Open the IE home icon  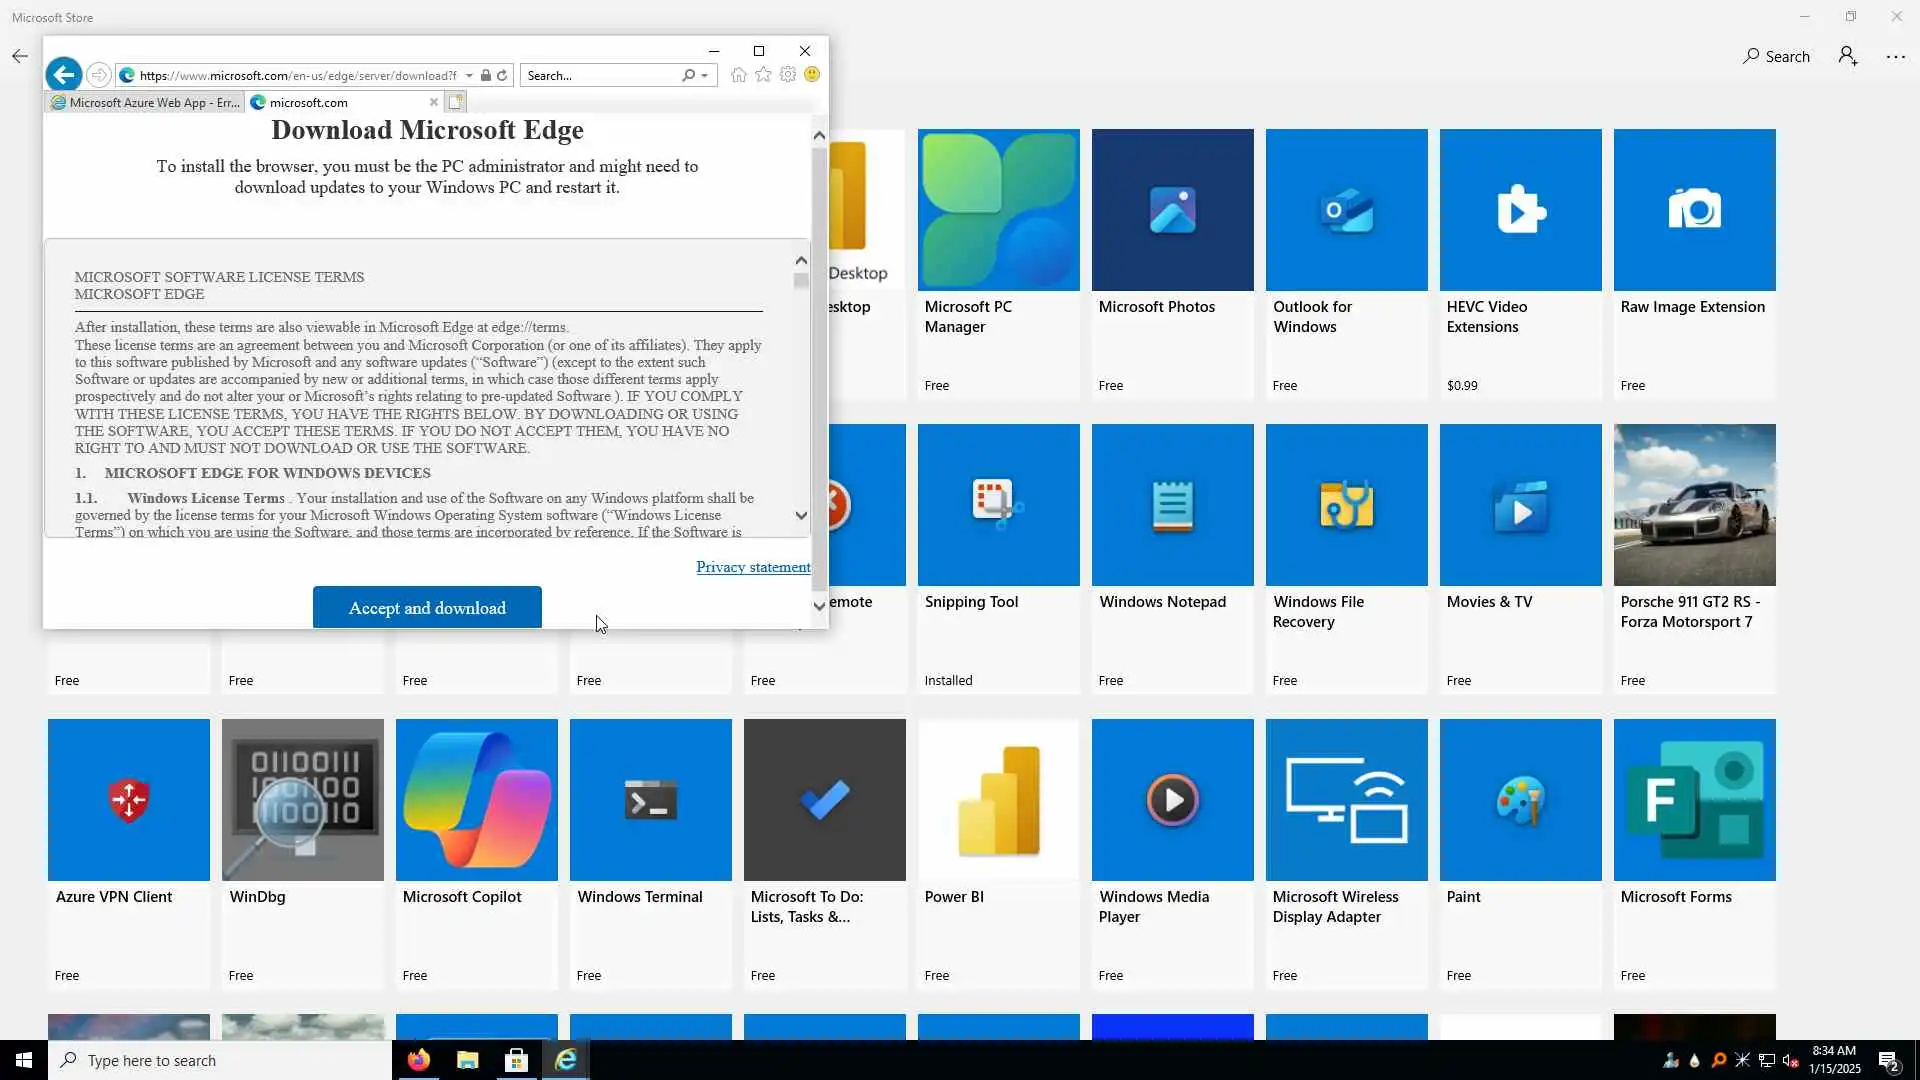[x=738, y=75]
